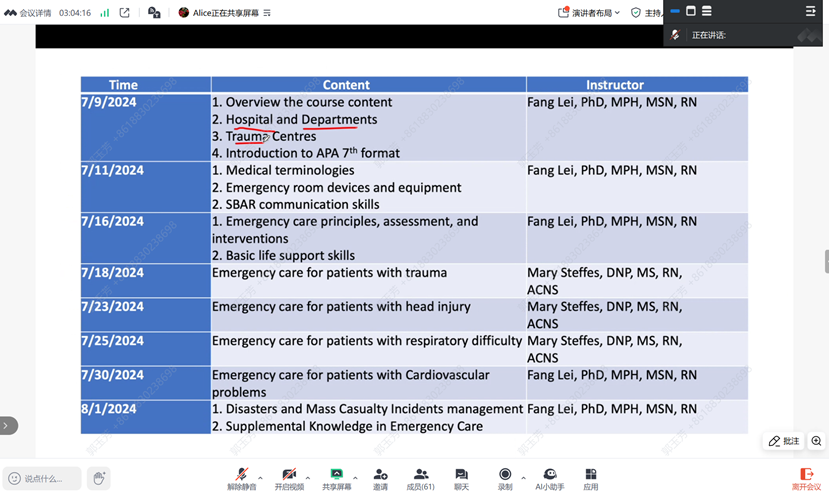Viewport: 829px width, 500px height.
Task: Open the presenter layout (演讲者布局) dropdown
Action: point(589,13)
